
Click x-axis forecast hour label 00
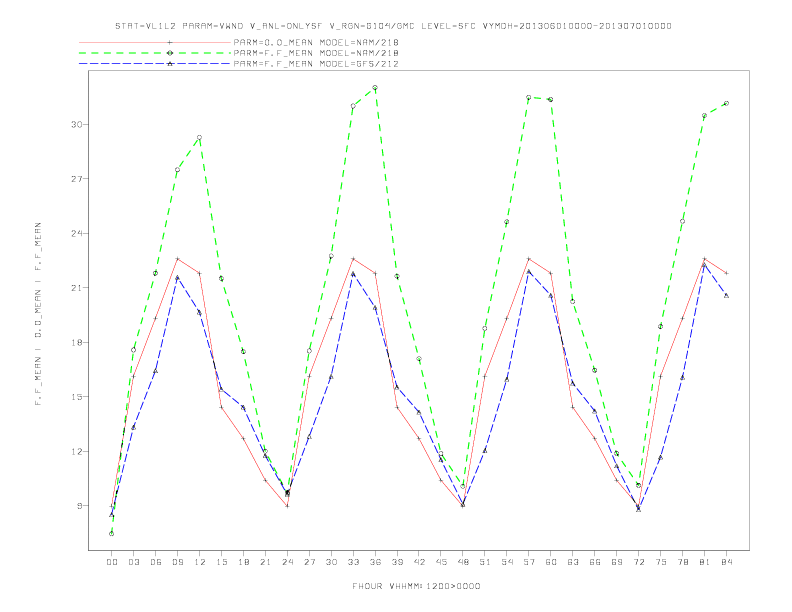coord(112,562)
